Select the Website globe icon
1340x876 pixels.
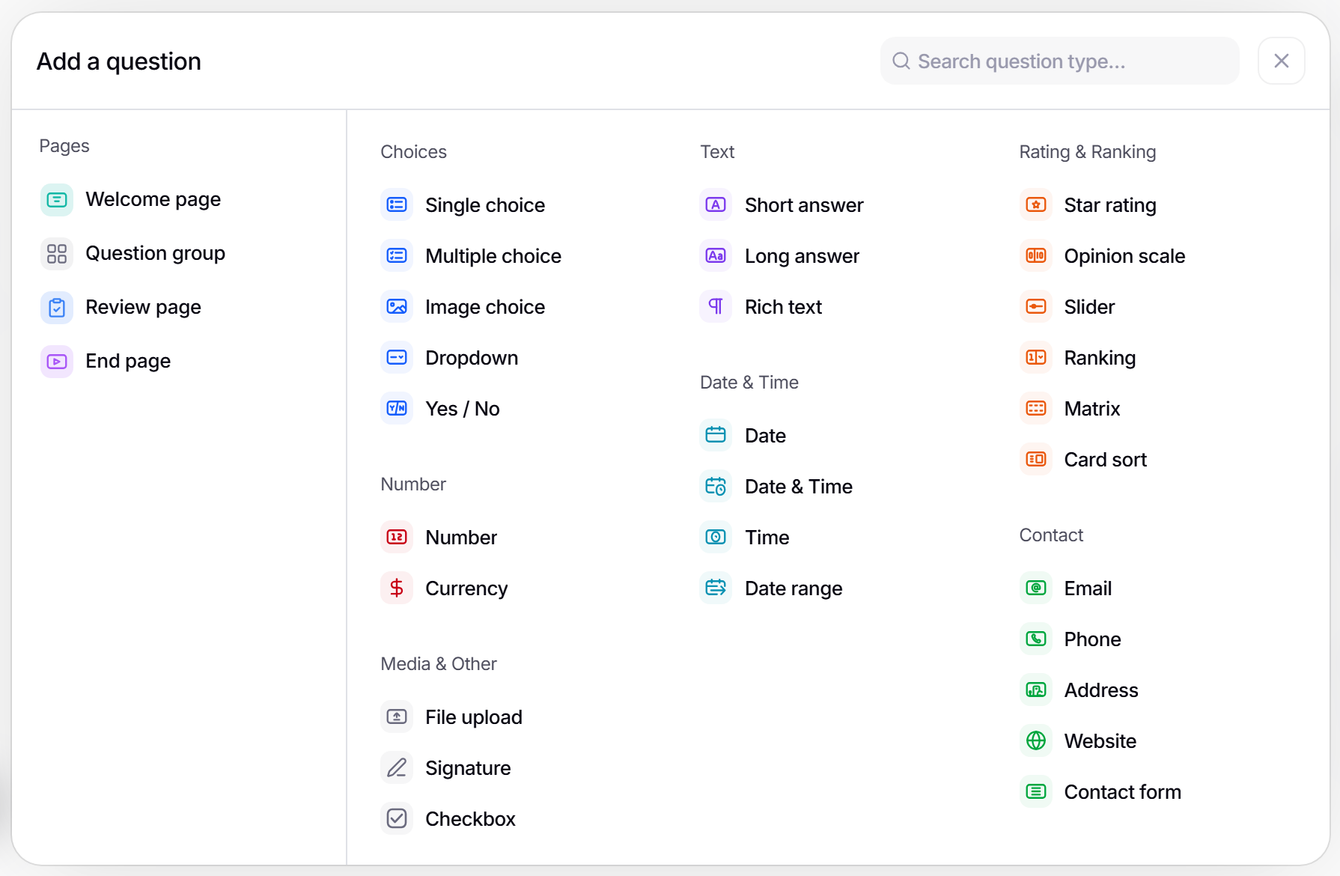coord(1036,741)
